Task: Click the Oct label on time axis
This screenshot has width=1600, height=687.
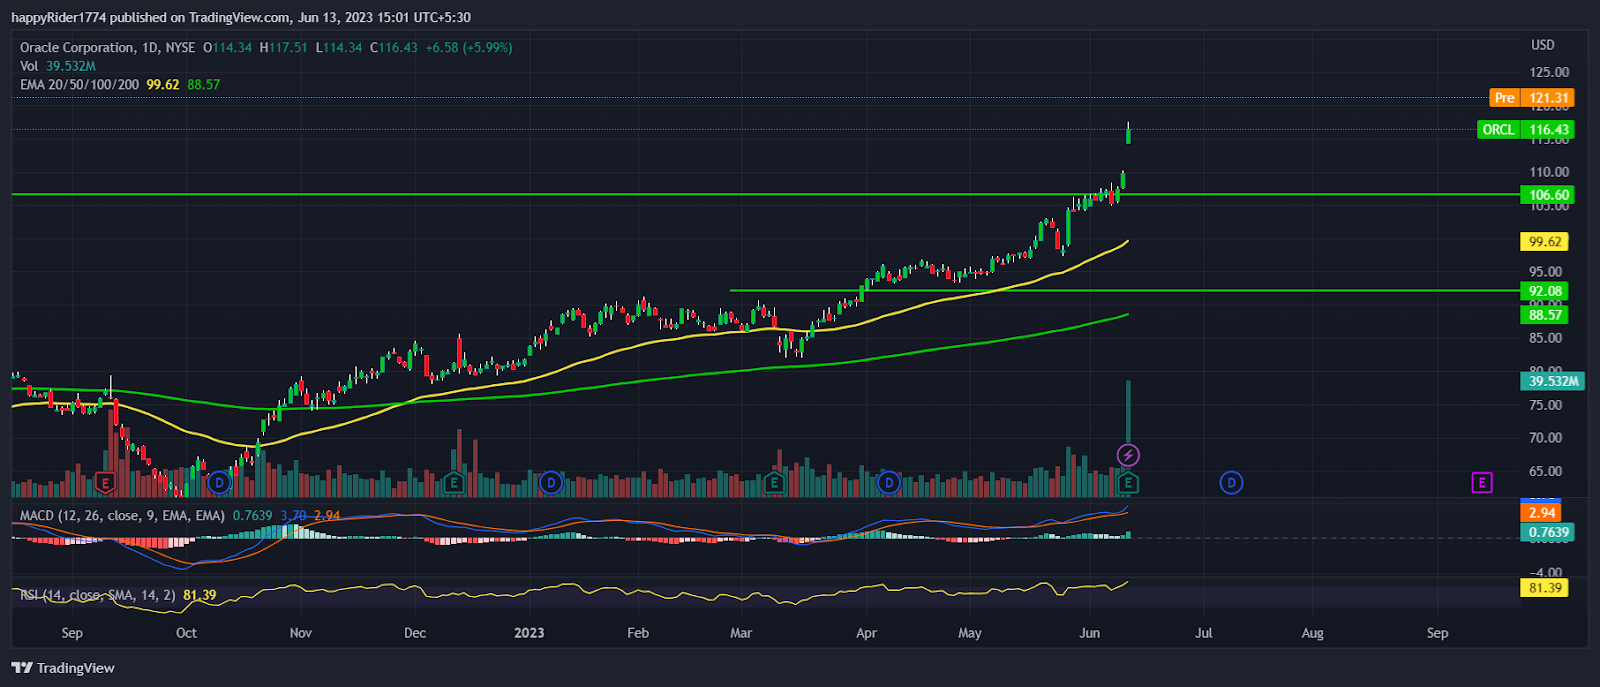Action: coord(186,633)
